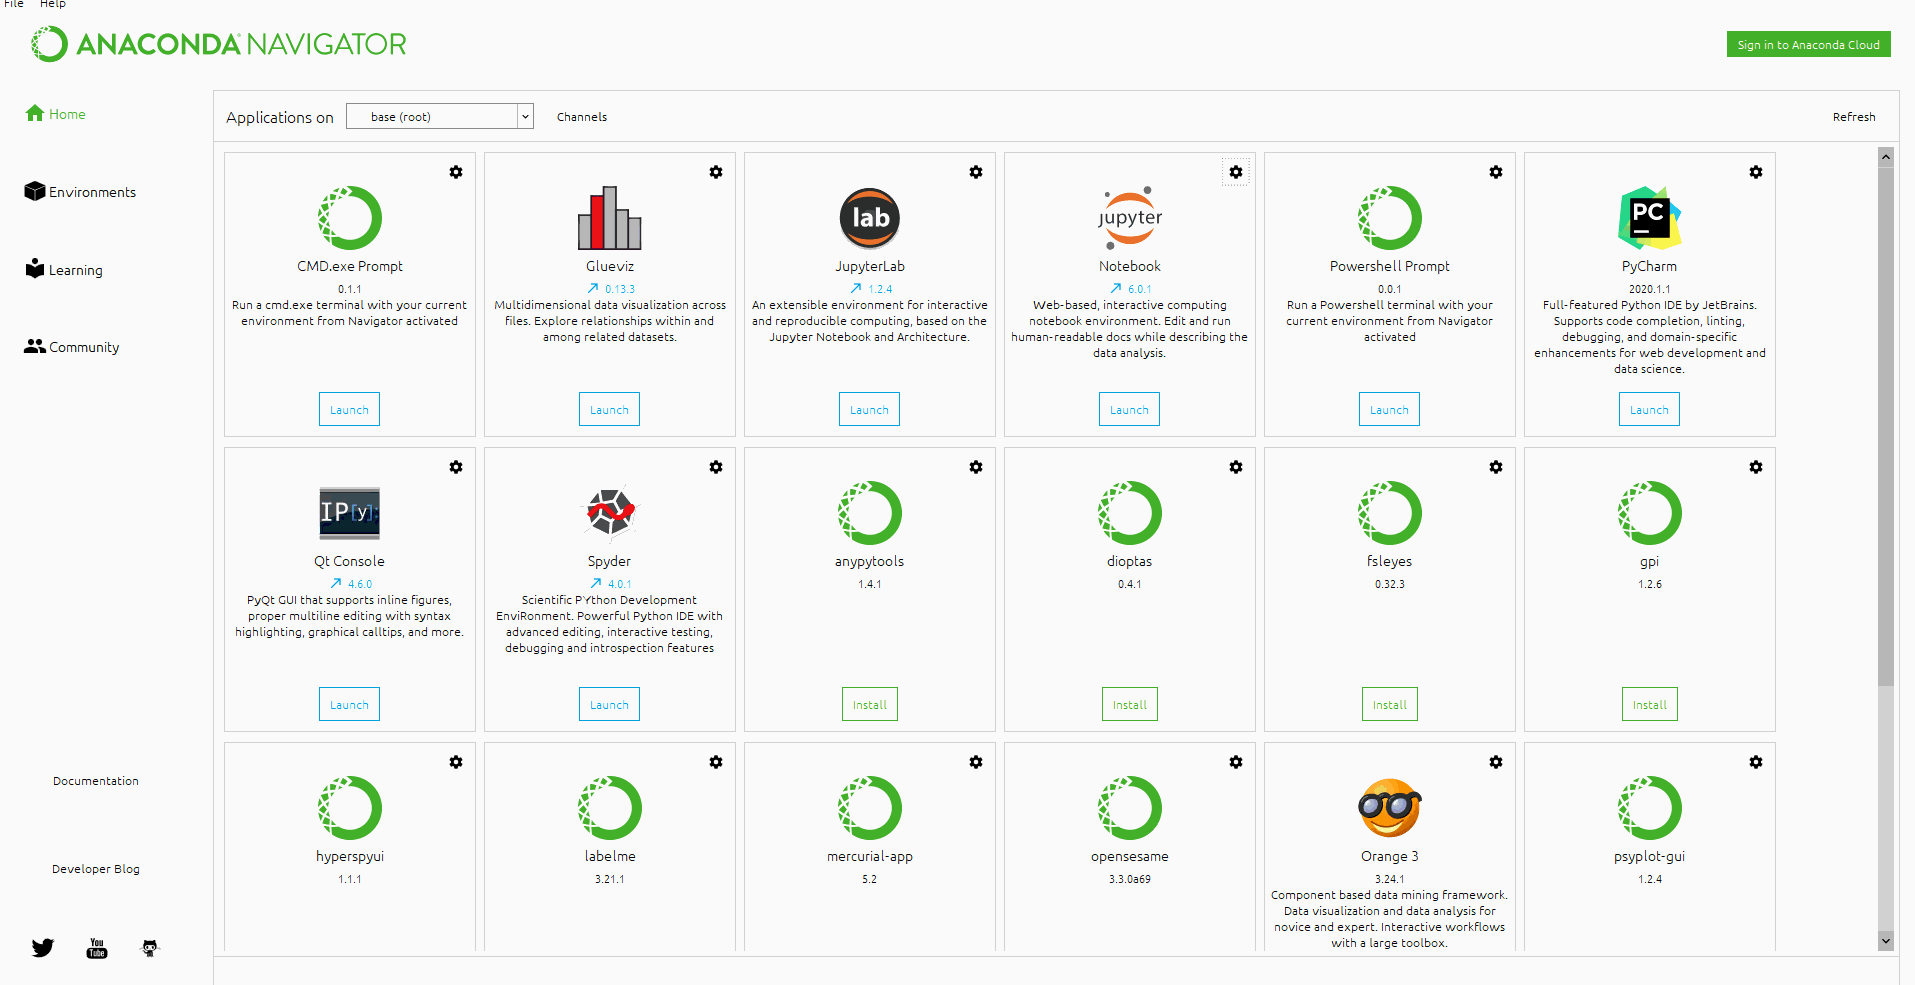Open the File menu
1915x985 pixels.
point(14,4)
